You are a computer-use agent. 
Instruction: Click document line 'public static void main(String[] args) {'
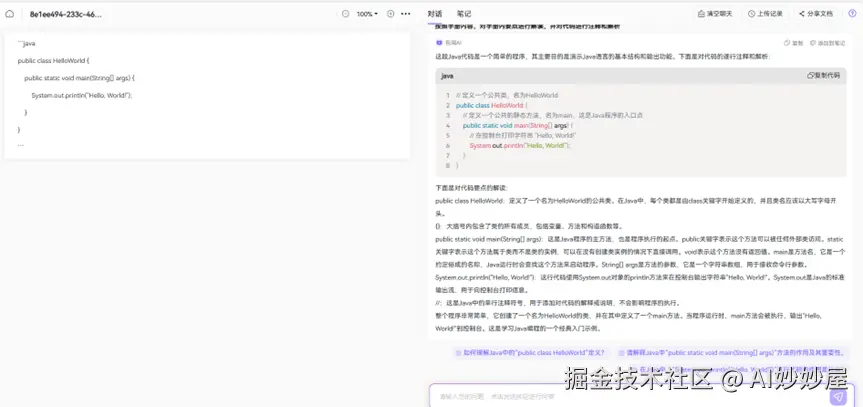point(79,78)
